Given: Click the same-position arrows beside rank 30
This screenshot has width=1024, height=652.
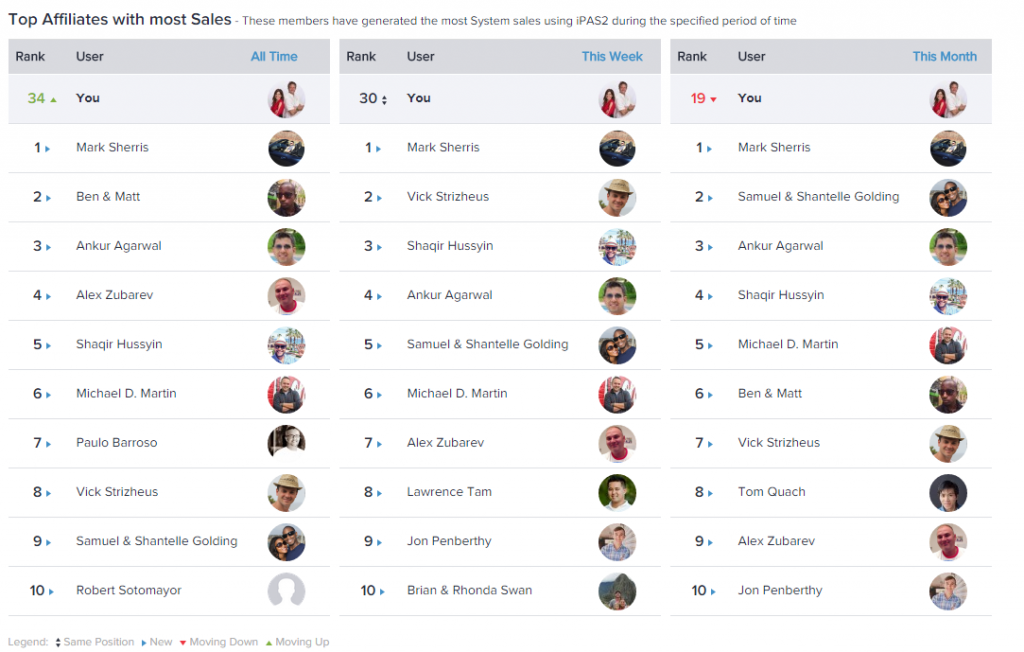Looking at the screenshot, I should tap(384, 100).
